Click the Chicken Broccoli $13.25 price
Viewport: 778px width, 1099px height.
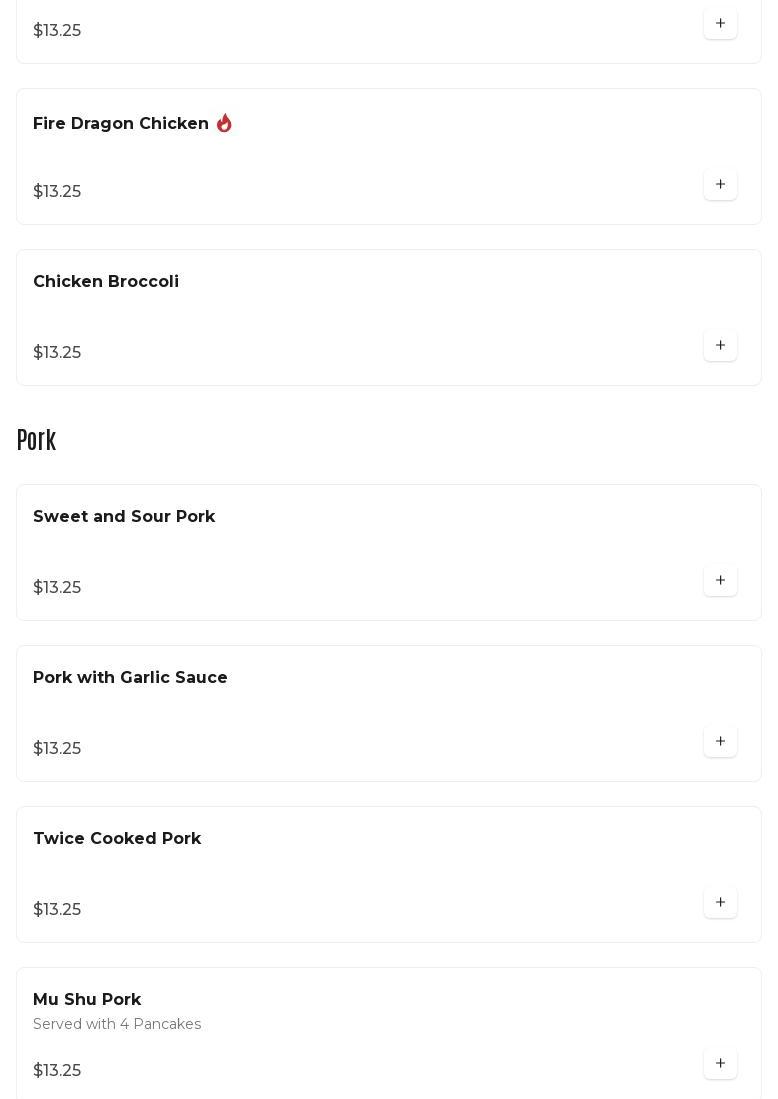click(57, 353)
